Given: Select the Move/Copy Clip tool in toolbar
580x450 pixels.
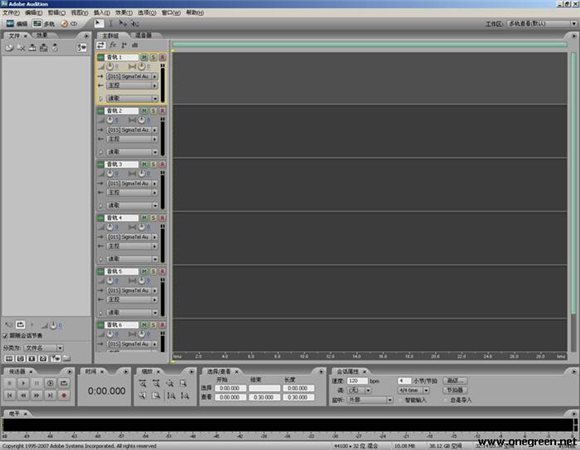Looking at the screenshot, I should pyautogui.click(x=122, y=23).
